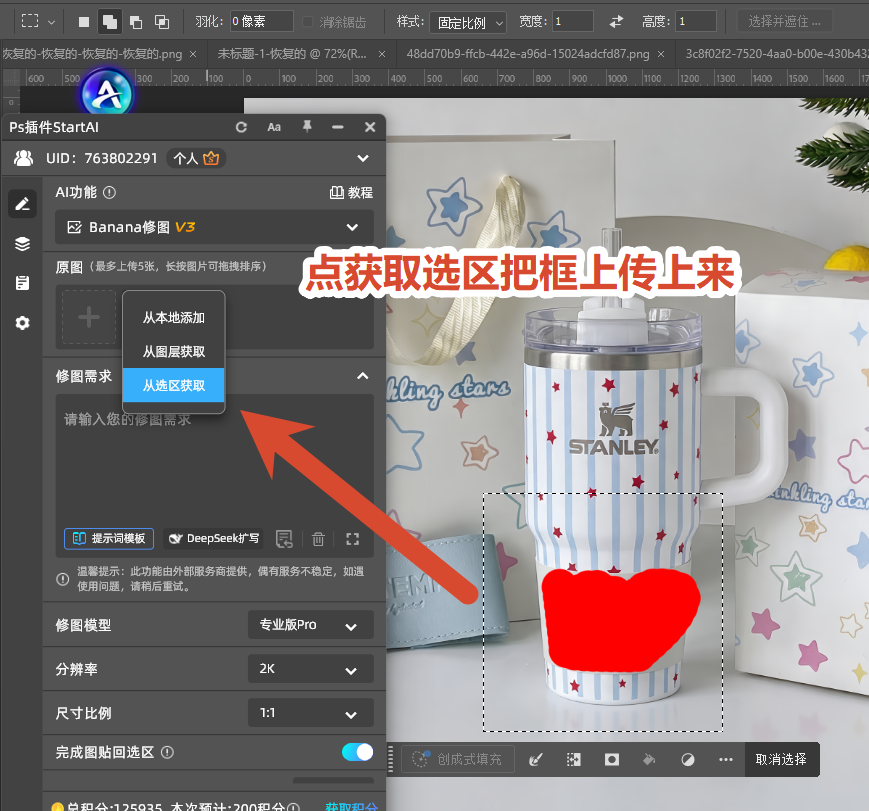Click 创成式填充 button
Image resolution: width=869 pixels, height=811 pixels.
(458, 759)
